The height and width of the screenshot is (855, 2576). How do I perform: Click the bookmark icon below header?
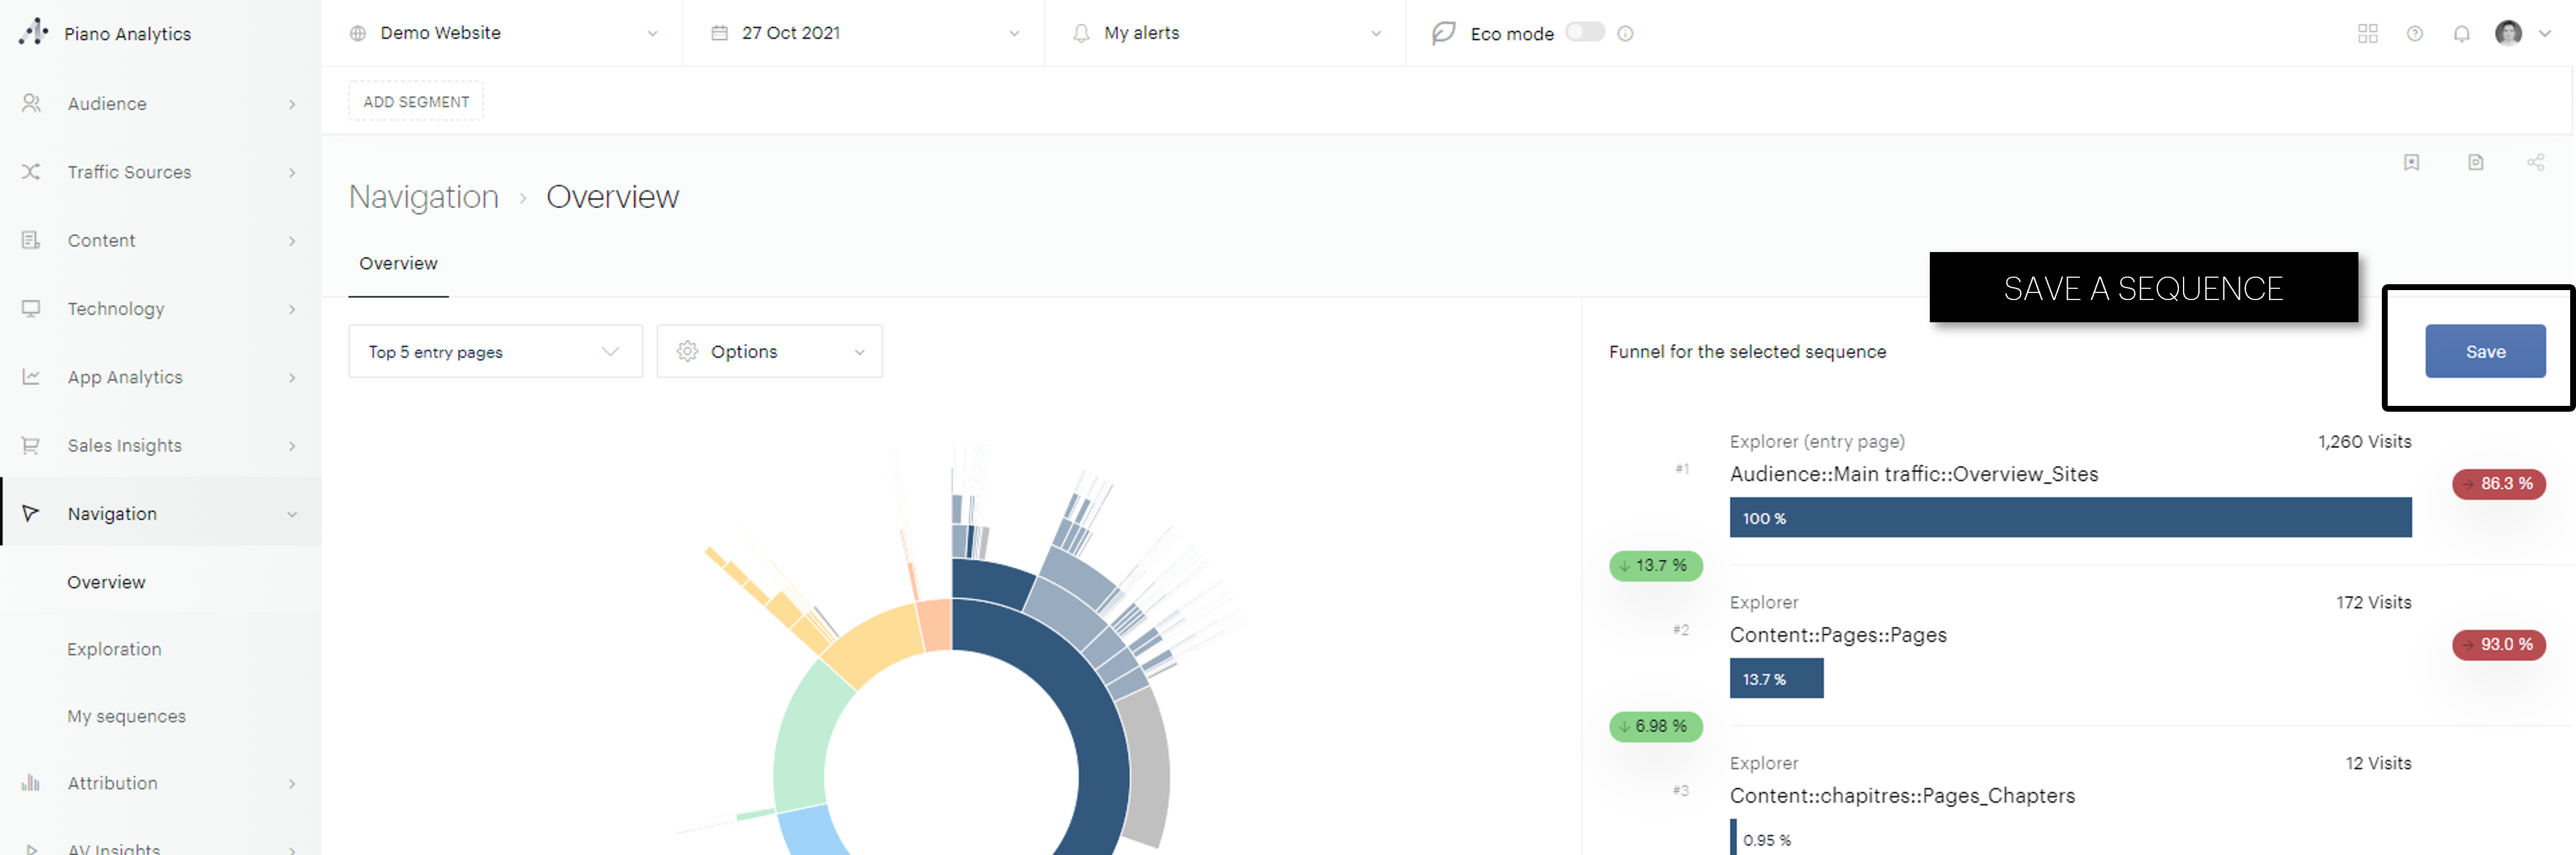pyautogui.click(x=2411, y=162)
